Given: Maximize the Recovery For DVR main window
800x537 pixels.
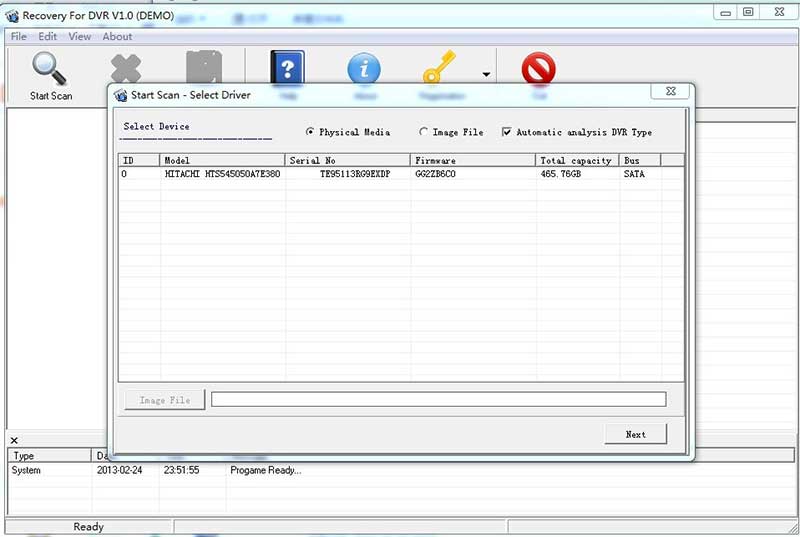Looking at the screenshot, I should pos(748,12).
